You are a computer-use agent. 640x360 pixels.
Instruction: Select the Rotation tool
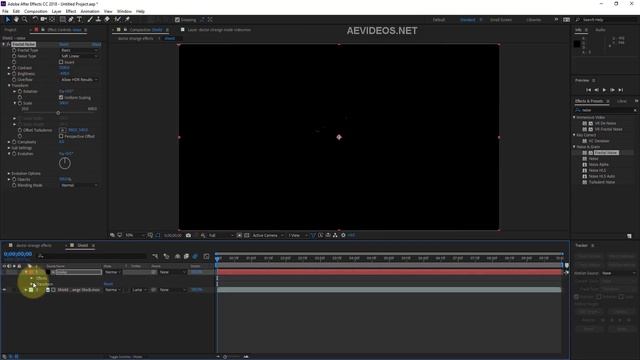tap(35, 19)
